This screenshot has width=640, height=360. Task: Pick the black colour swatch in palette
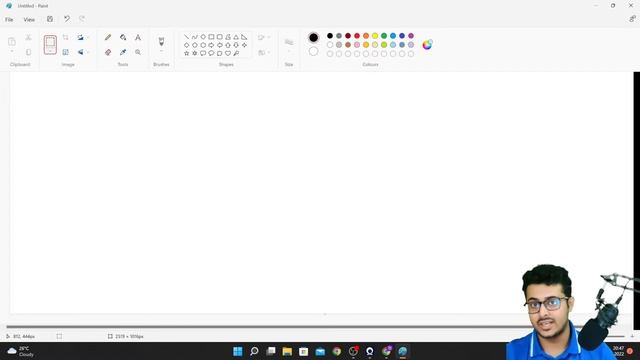(x=330, y=36)
